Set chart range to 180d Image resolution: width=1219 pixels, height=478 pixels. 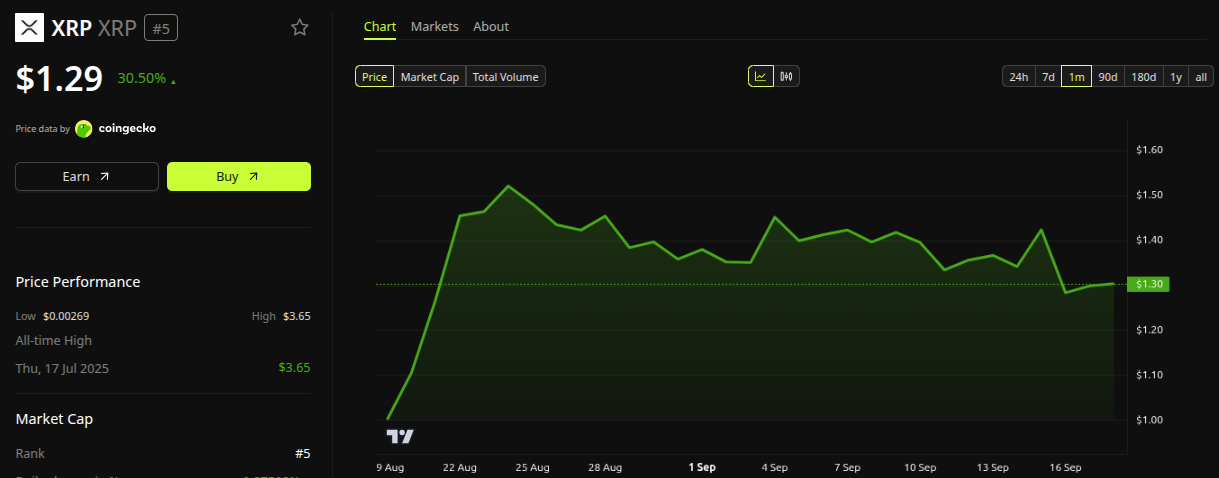click(1143, 77)
